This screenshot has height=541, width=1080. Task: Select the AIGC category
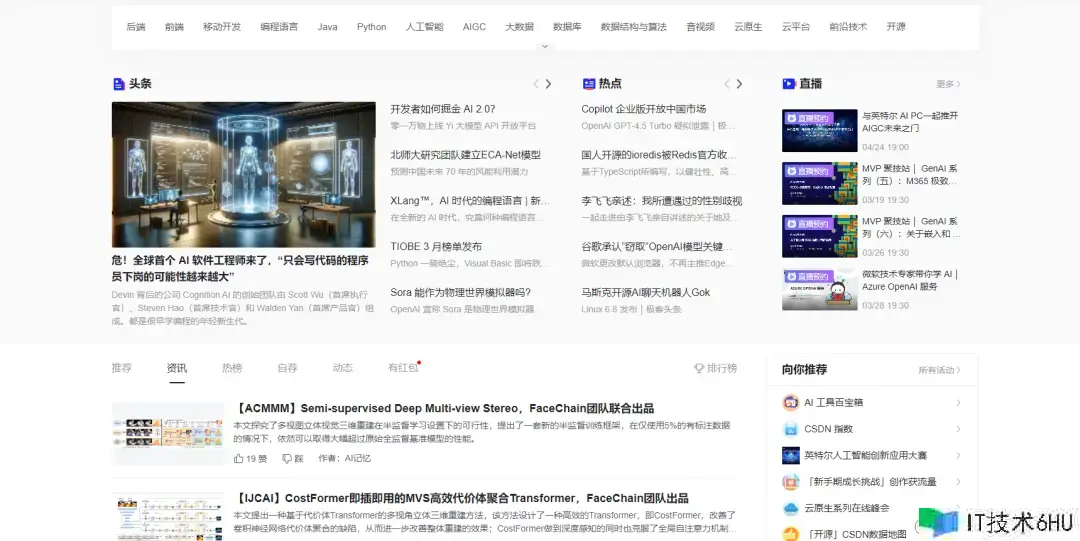474,27
